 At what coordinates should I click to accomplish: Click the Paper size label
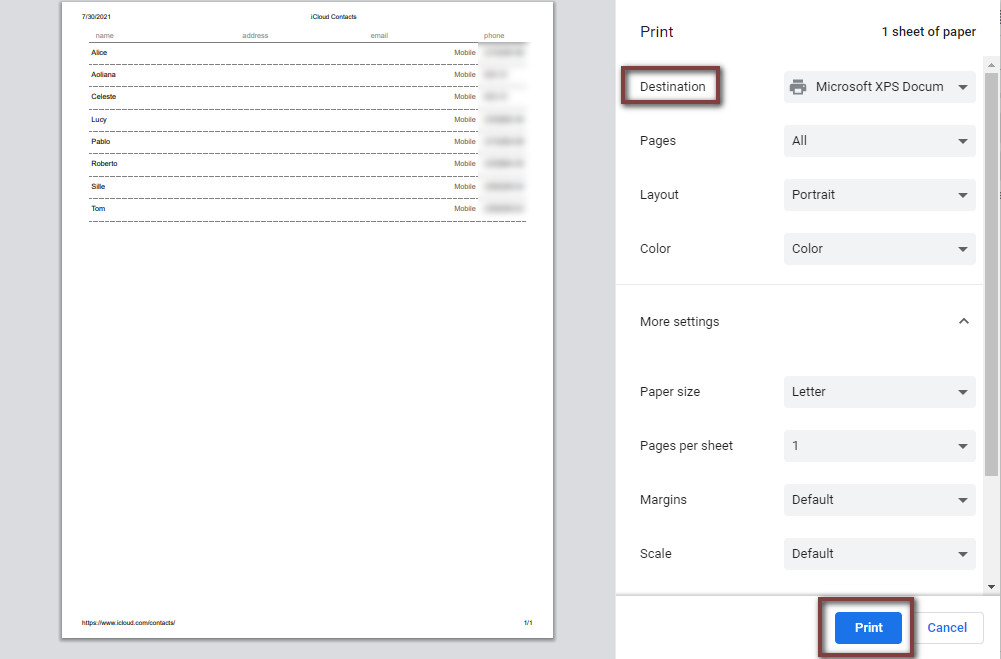670,392
